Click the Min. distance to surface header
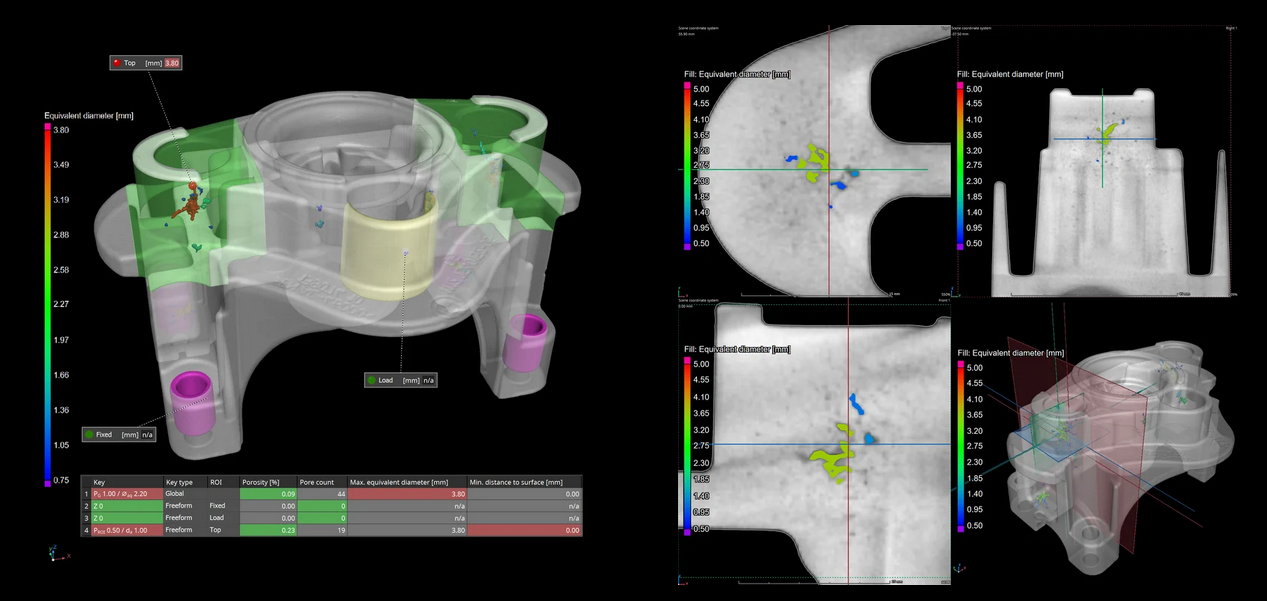The height and width of the screenshot is (601, 1267). click(524, 482)
